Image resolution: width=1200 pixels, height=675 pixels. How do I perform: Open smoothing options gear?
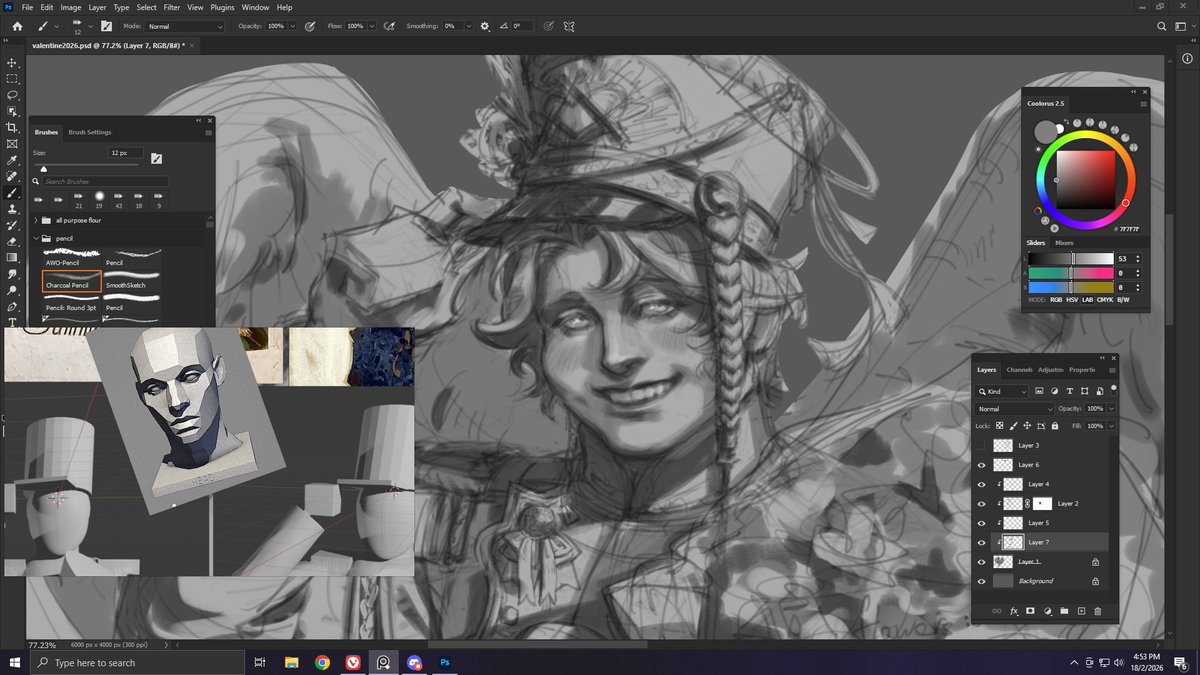point(485,26)
